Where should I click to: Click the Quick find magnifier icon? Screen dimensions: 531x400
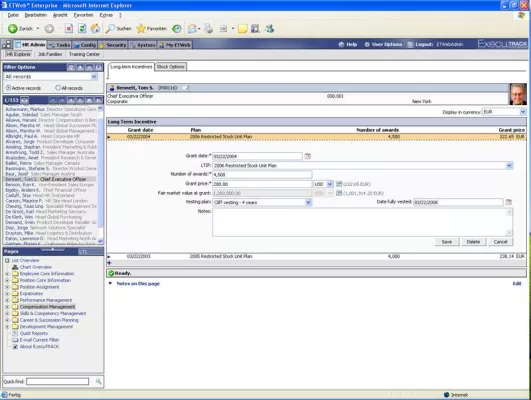tap(98, 381)
